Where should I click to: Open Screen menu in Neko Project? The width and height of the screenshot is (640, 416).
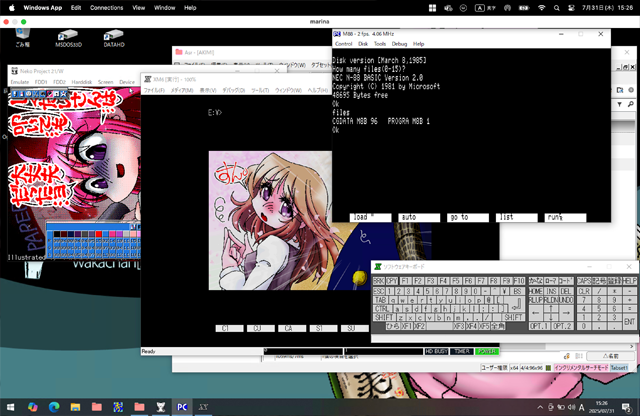point(105,82)
